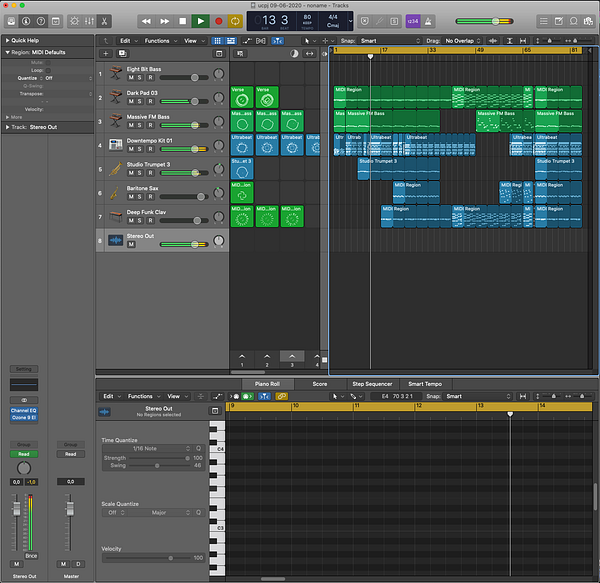Record-enable the Deep Funk Clav track
600x583 pixels.
tap(151, 221)
